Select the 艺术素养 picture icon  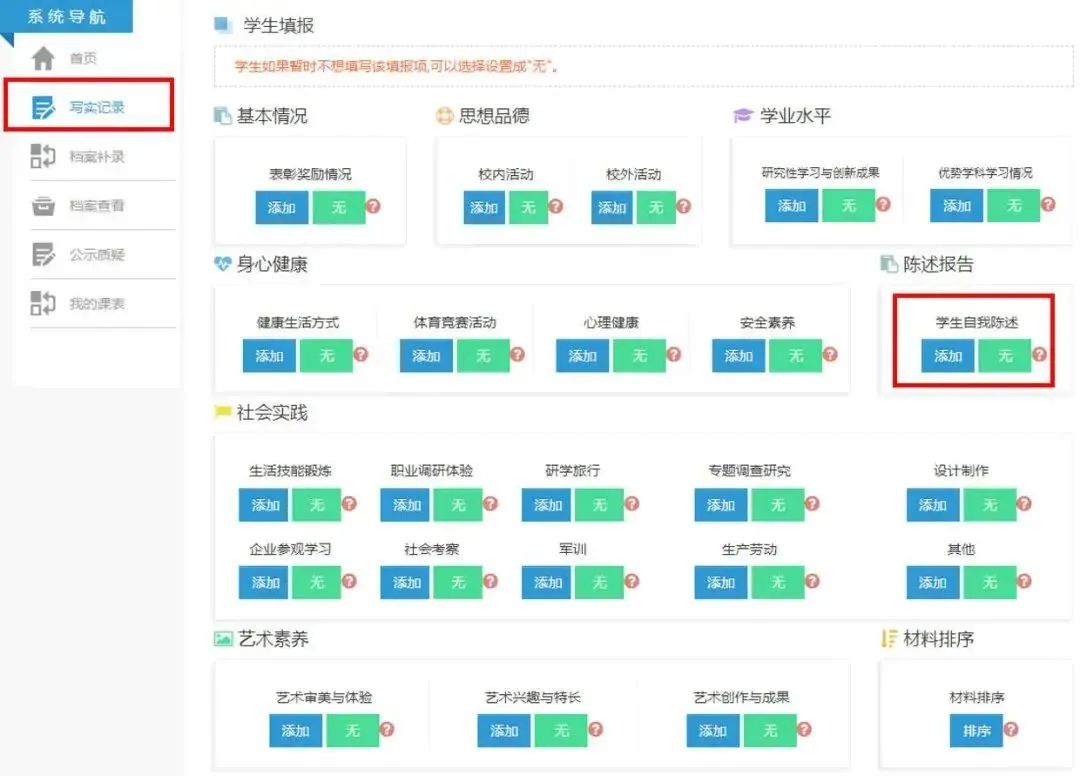[225, 636]
